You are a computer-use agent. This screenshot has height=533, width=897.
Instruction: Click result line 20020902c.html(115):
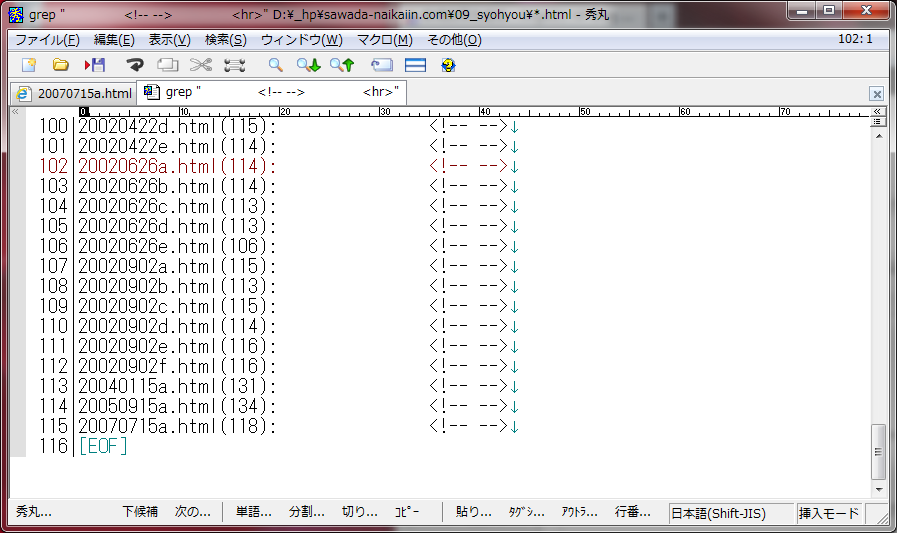tap(177, 306)
